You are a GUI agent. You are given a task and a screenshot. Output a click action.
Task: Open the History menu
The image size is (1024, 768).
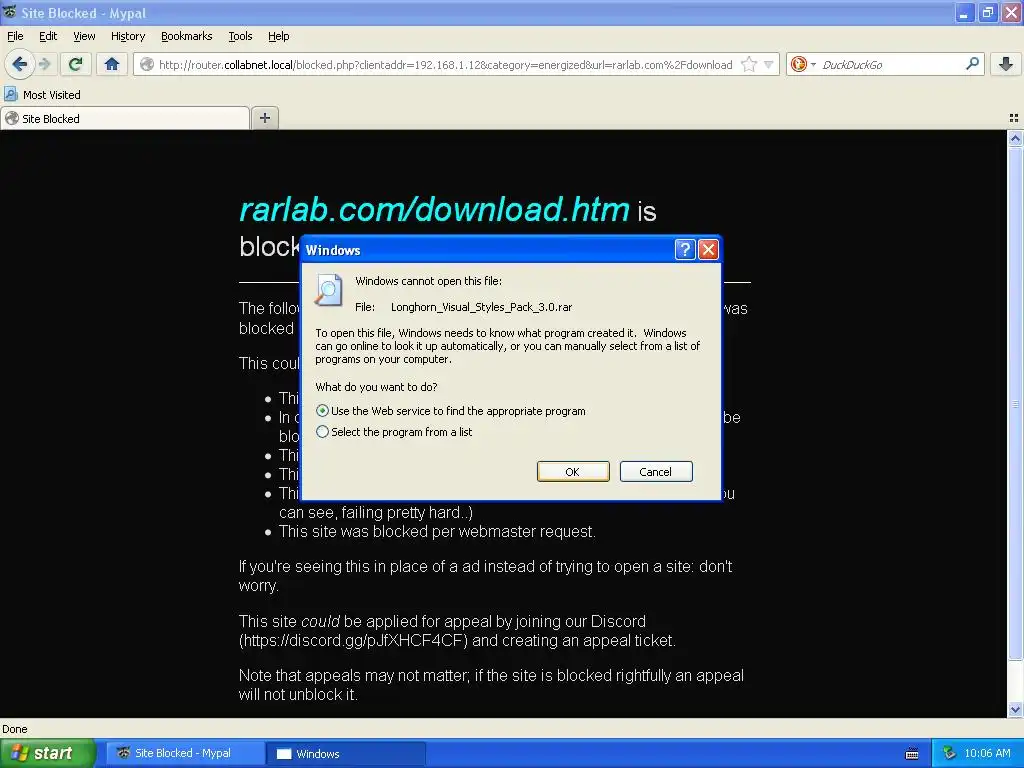[128, 37]
